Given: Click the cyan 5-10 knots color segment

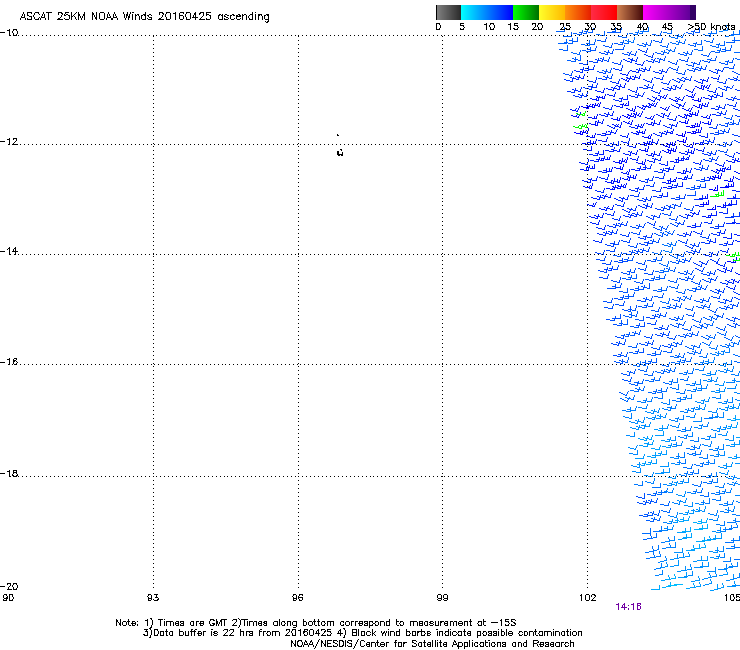Looking at the screenshot, I should tap(474, 12).
